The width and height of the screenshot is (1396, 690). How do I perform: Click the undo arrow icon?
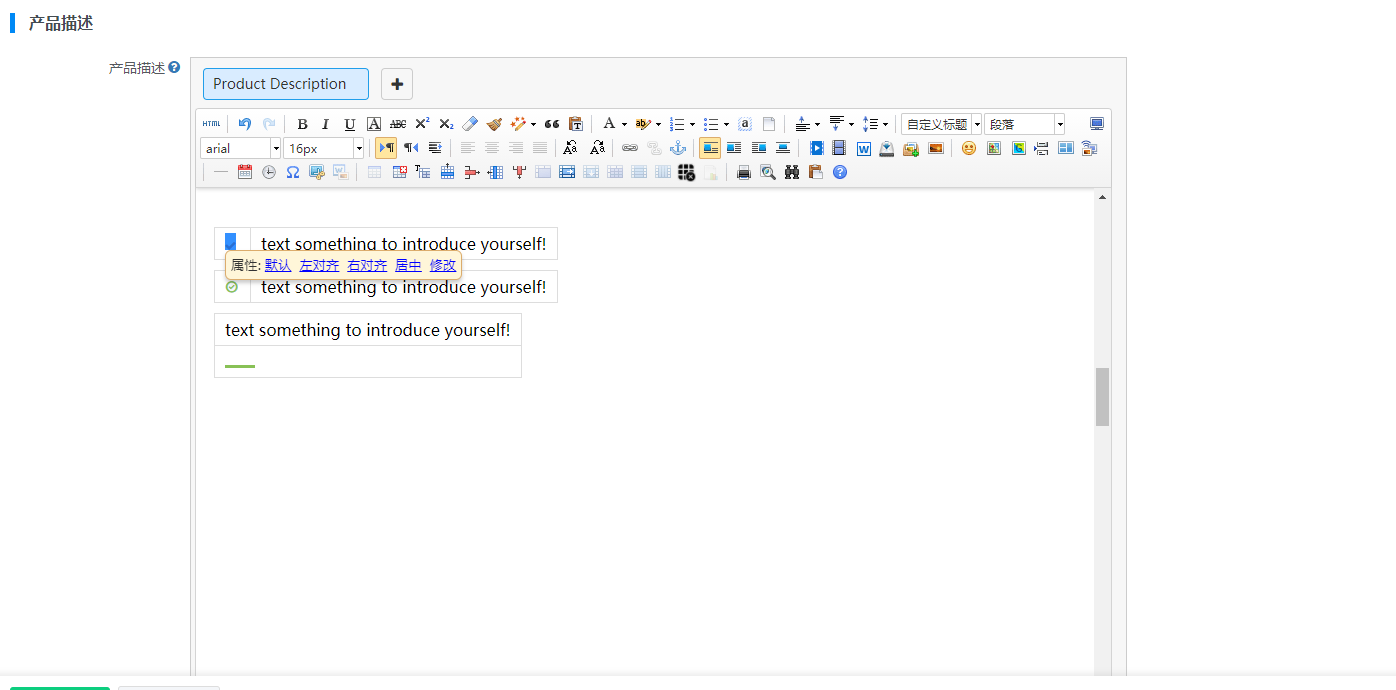pos(245,124)
